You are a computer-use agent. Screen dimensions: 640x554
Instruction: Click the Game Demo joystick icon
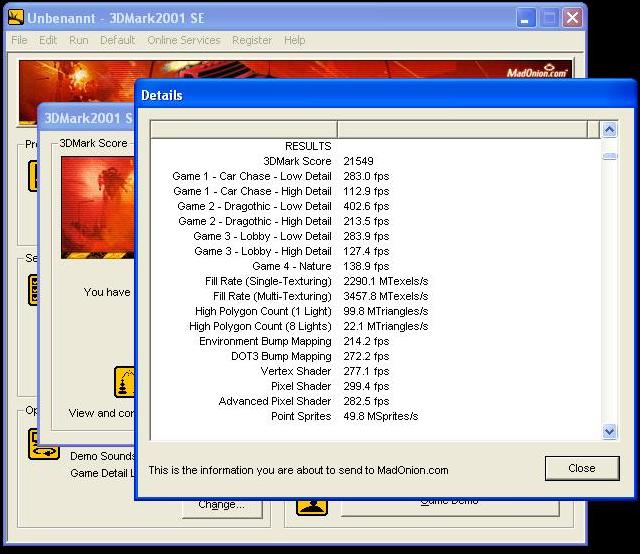point(312,507)
